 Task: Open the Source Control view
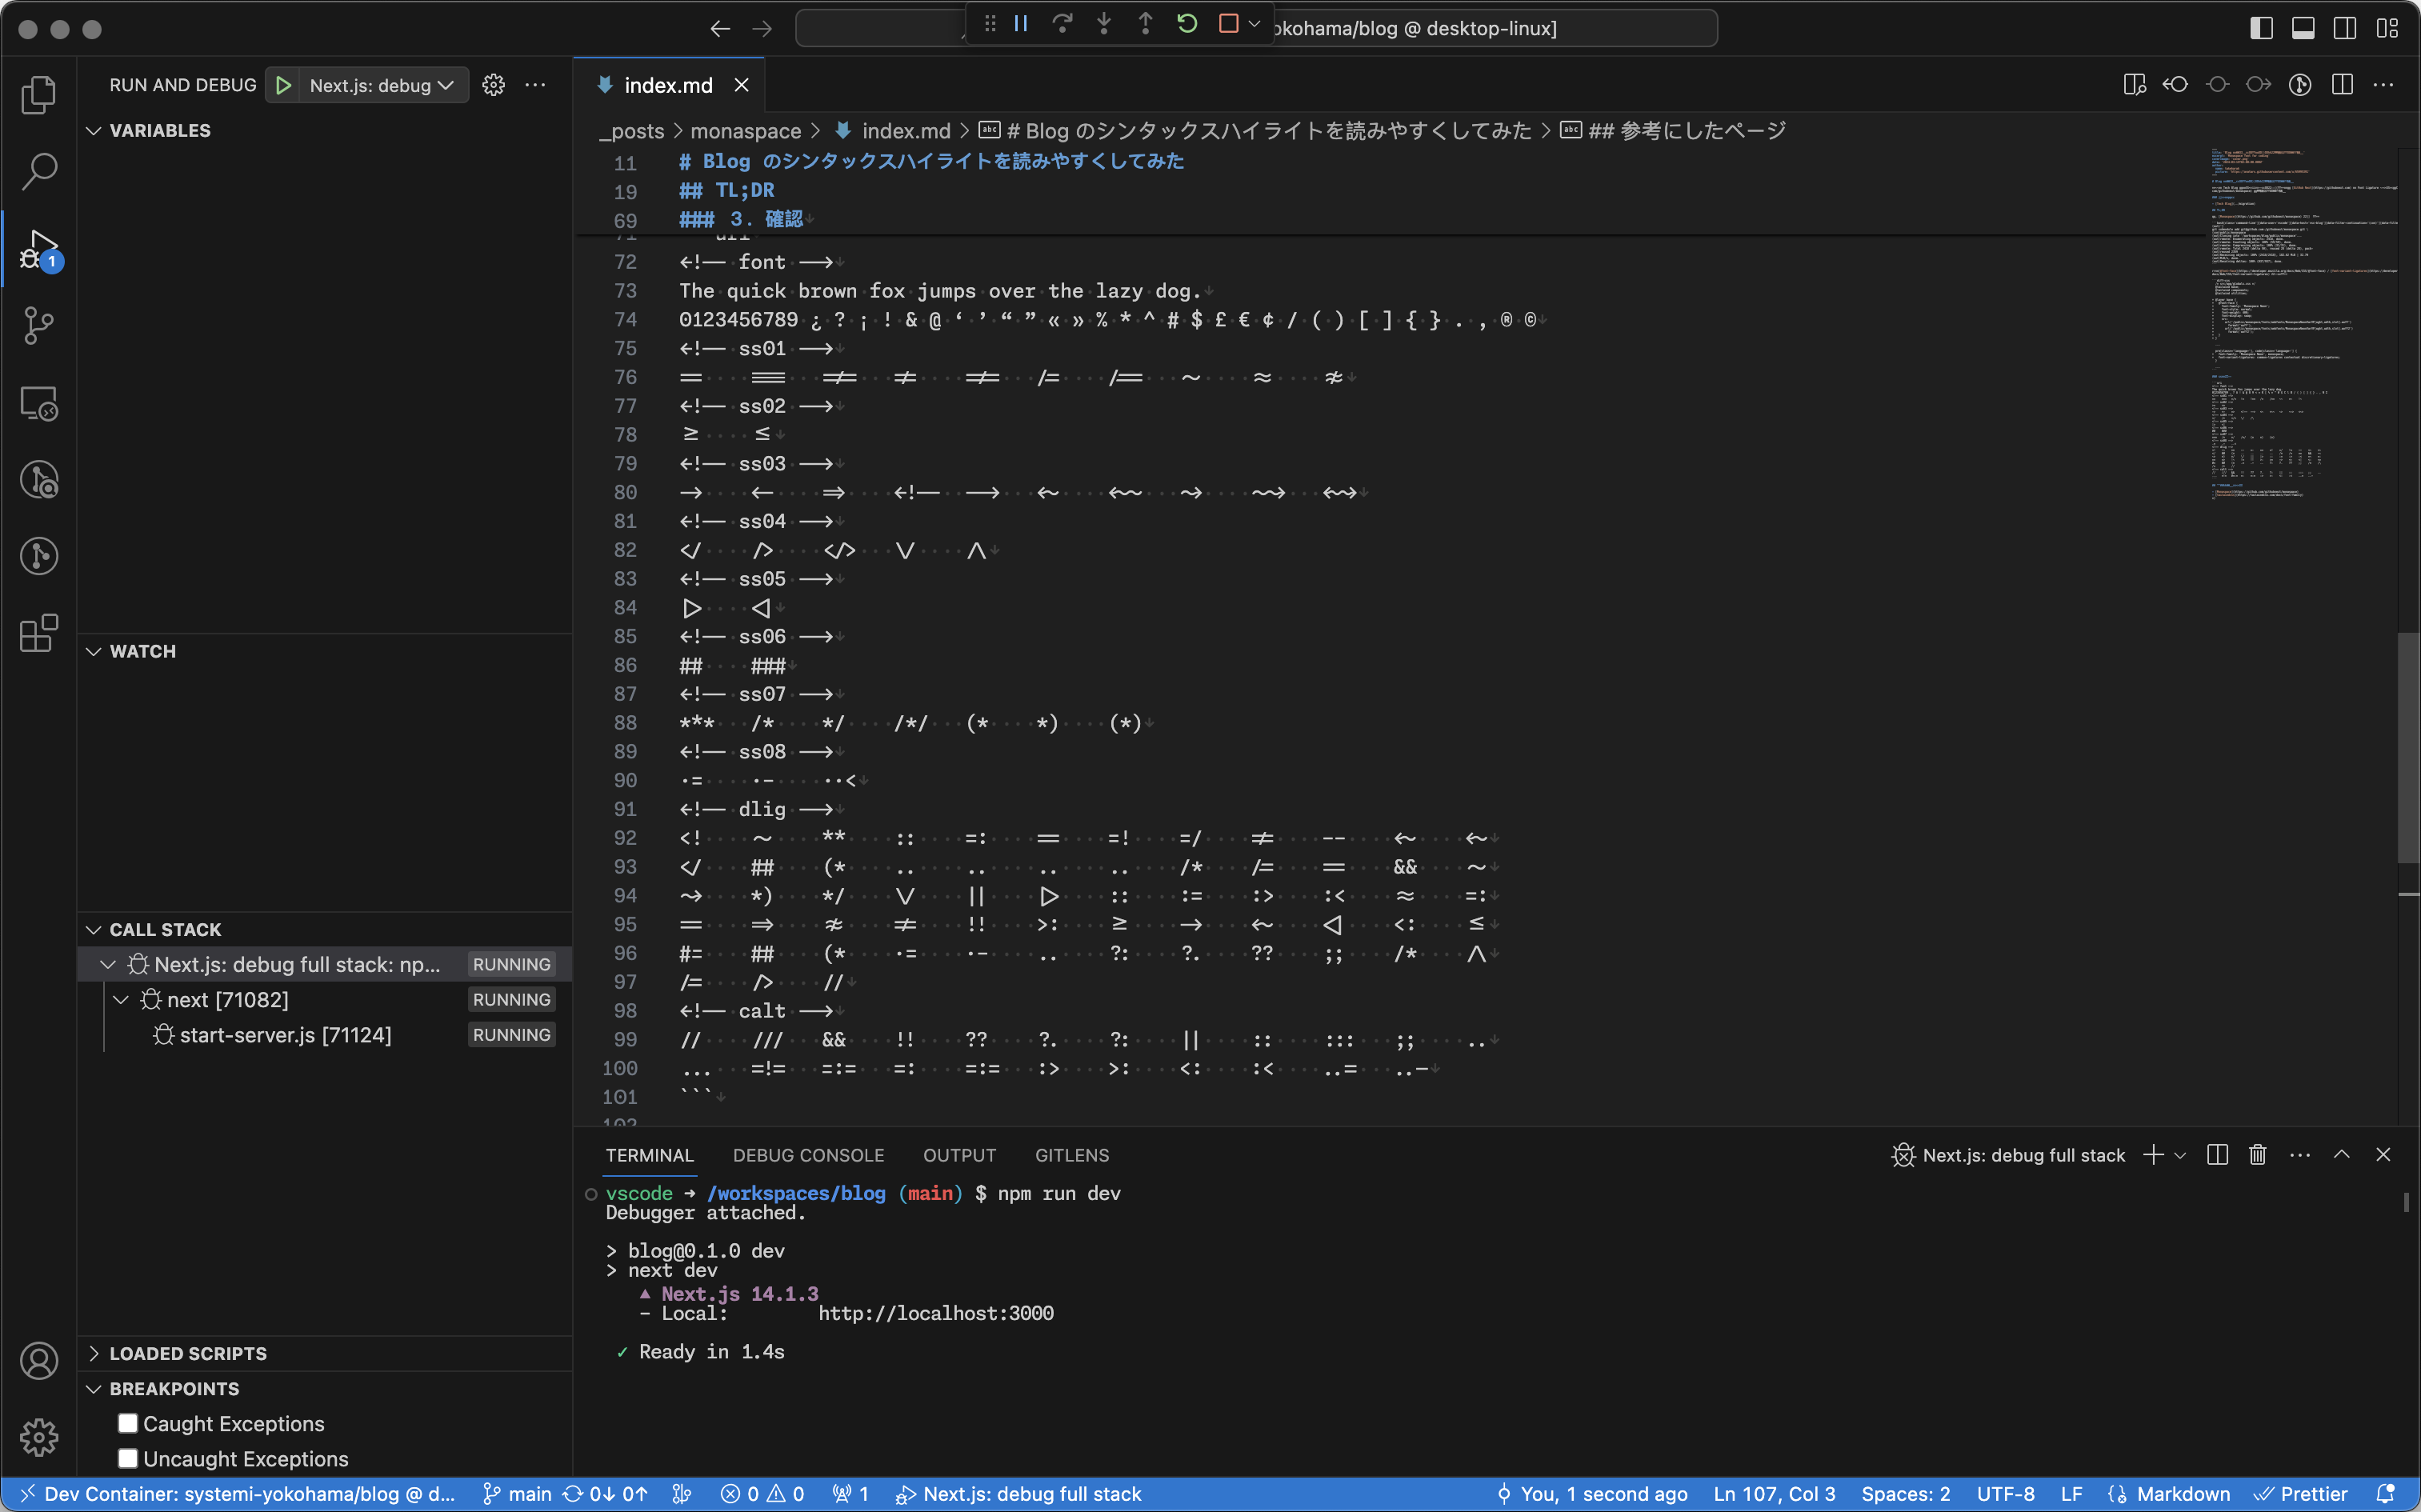39,325
